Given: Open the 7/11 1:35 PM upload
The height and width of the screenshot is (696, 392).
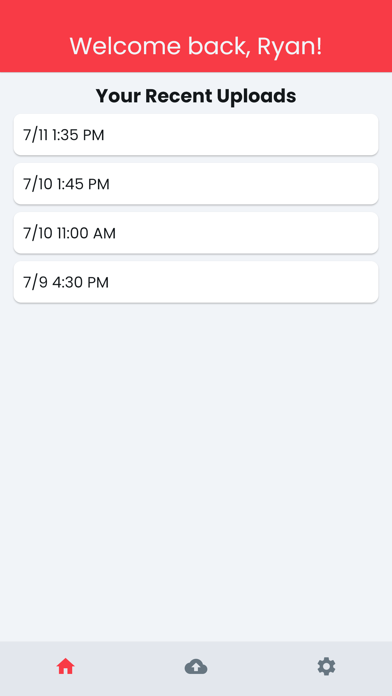Looking at the screenshot, I should click(x=196, y=134).
